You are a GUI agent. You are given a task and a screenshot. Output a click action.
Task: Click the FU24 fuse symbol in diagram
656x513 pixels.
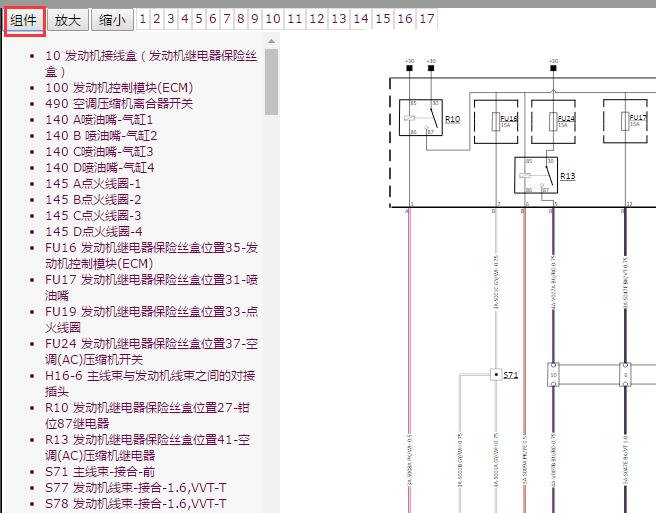pos(553,121)
